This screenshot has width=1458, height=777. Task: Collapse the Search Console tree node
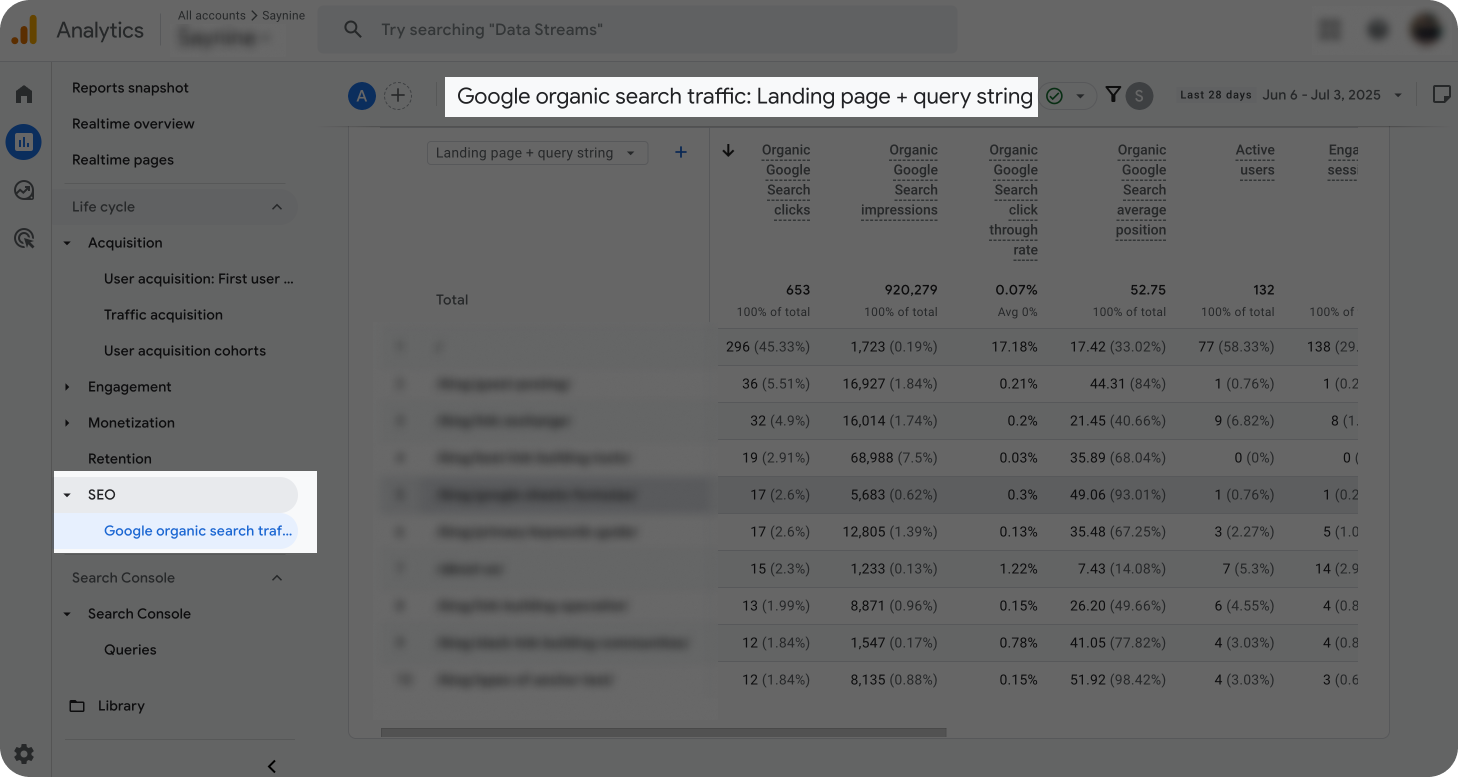pyautogui.click(x=67, y=614)
